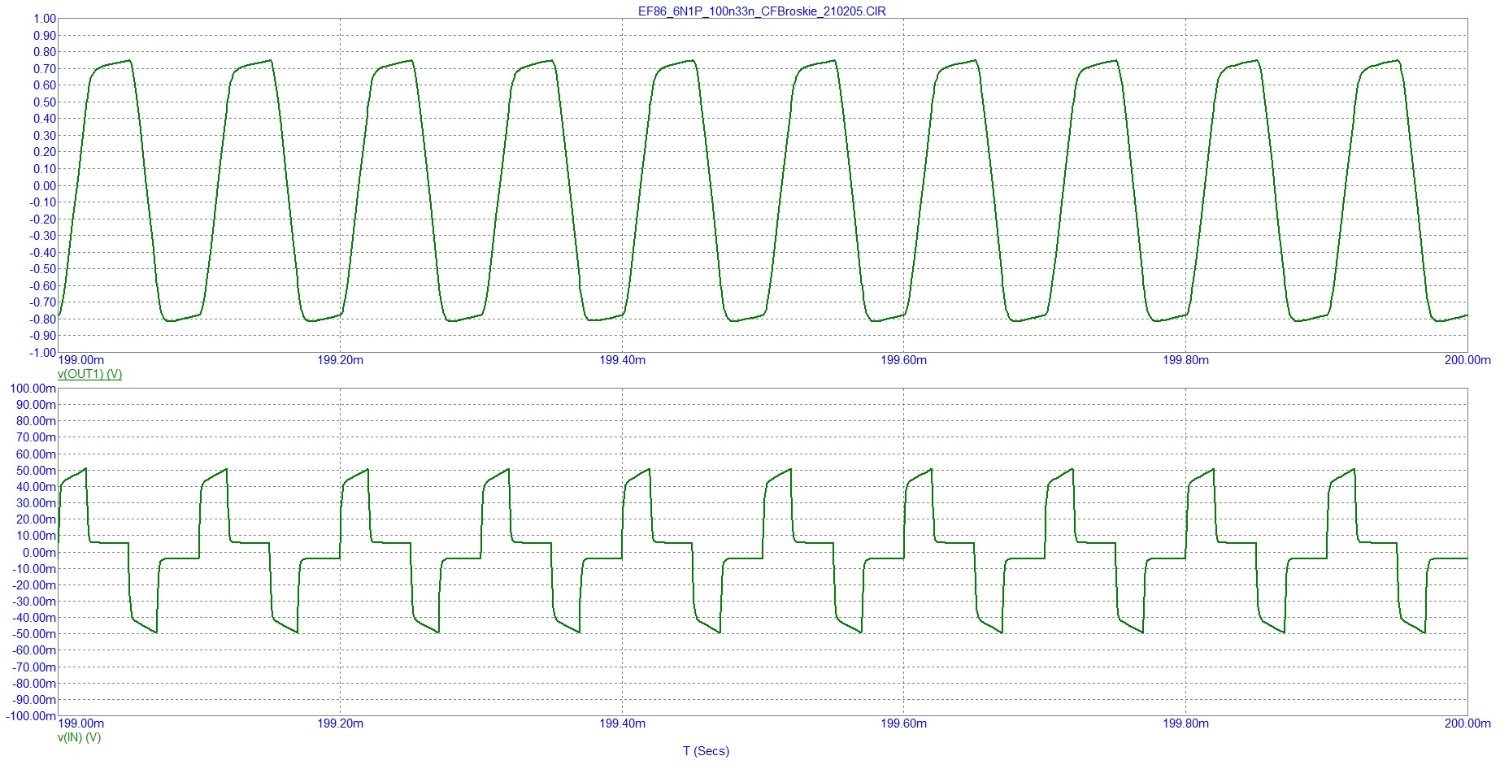Click the -1.00 y-axis tick label
Screen dimensions: 1500x769
click(x=42, y=353)
